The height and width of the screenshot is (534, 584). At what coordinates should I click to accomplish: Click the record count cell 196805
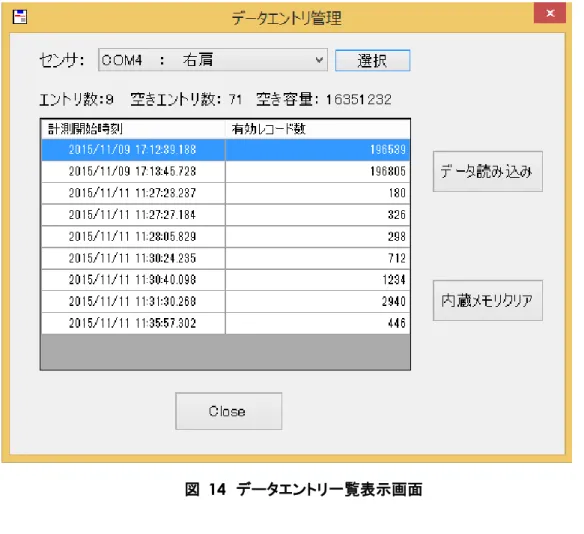point(318,172)
